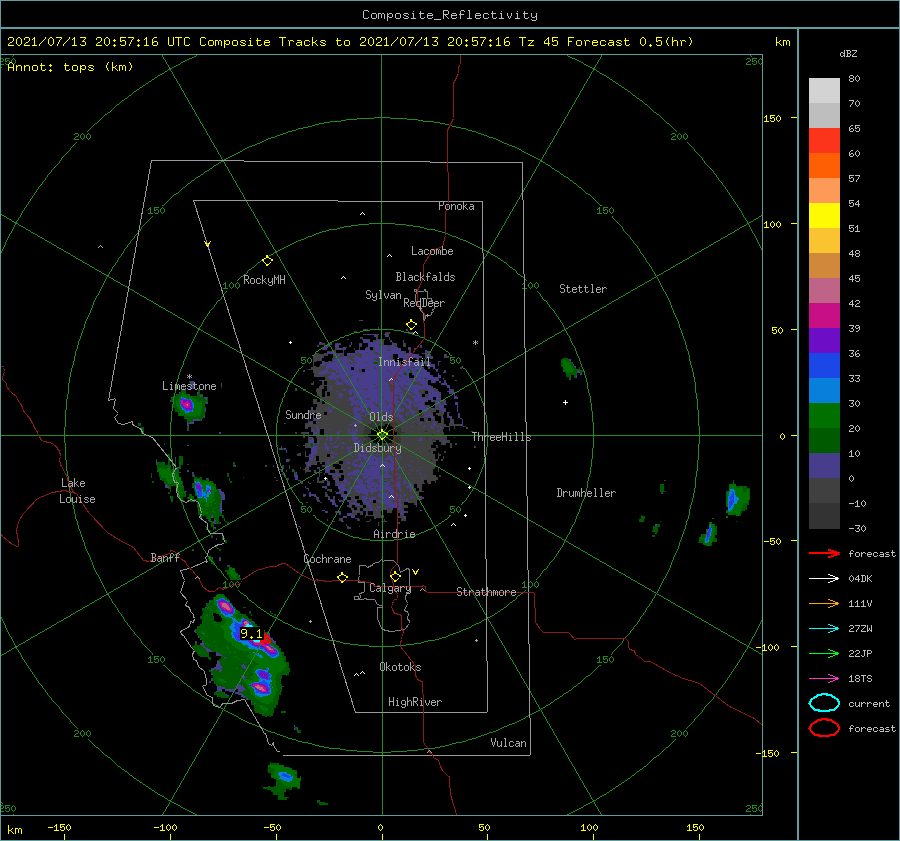The height and width of the screenshot is (841, 900).
Task: Click the Innisfail city label
Action: click(x=404, y=362)
